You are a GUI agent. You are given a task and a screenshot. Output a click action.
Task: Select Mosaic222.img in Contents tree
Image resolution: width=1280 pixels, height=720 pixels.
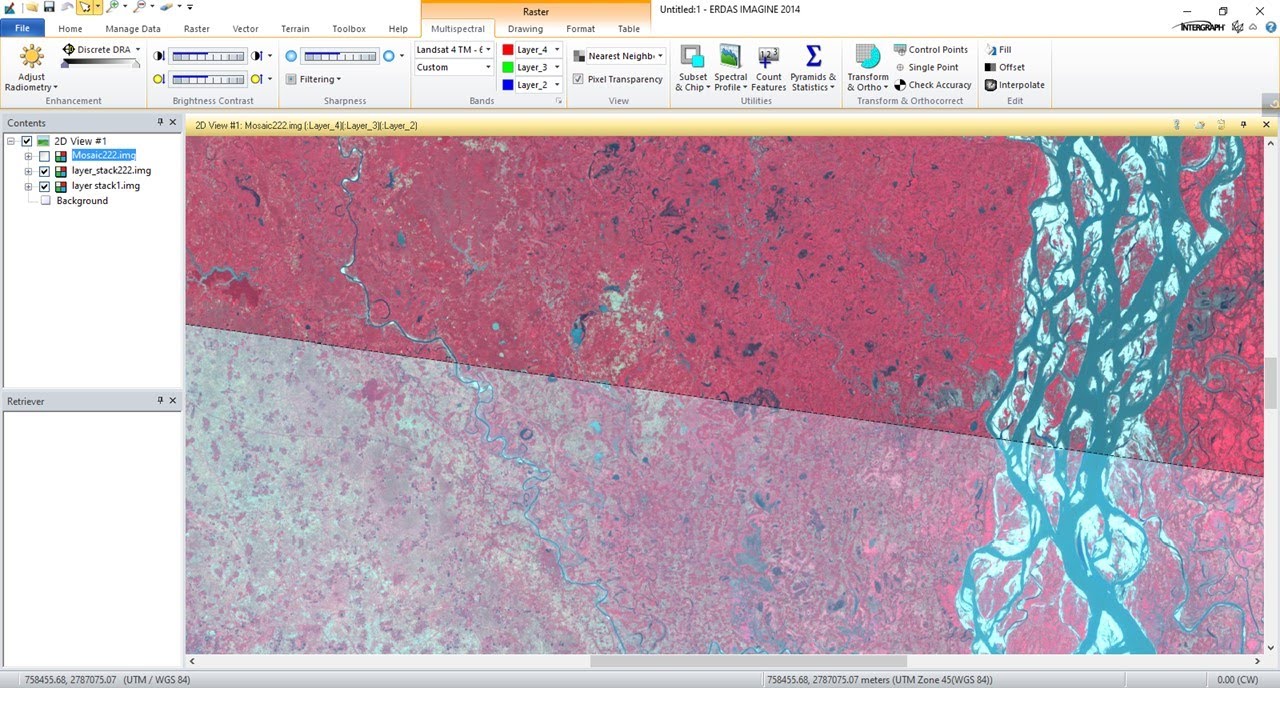(104, 156)
